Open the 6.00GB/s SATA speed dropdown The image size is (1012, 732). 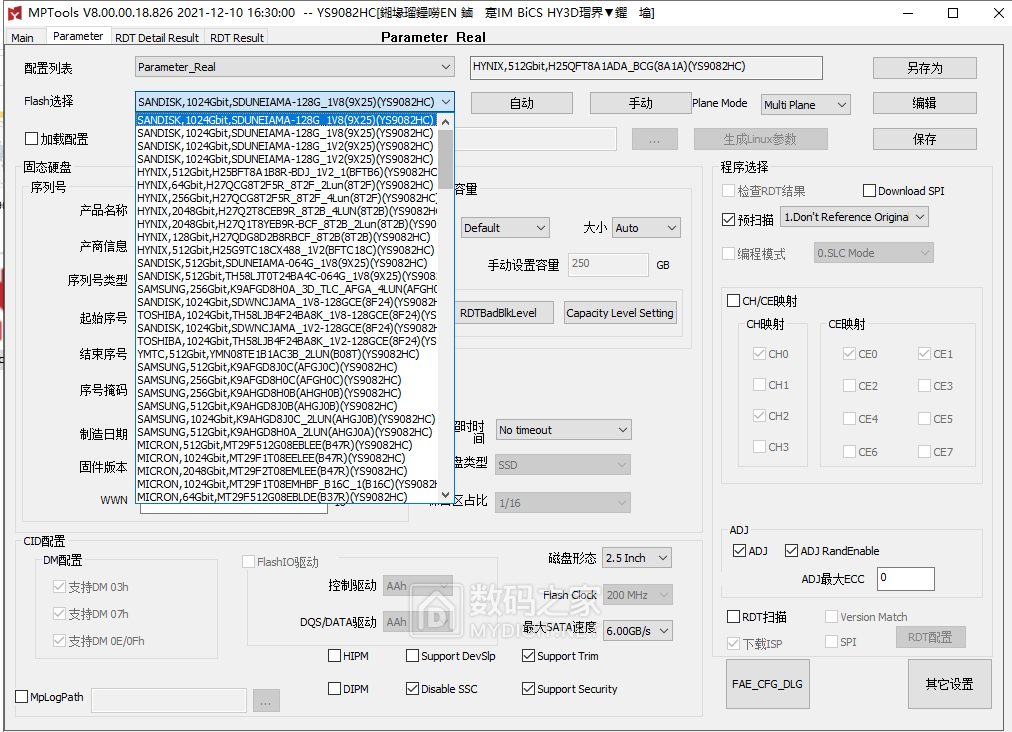click(637, 630)
